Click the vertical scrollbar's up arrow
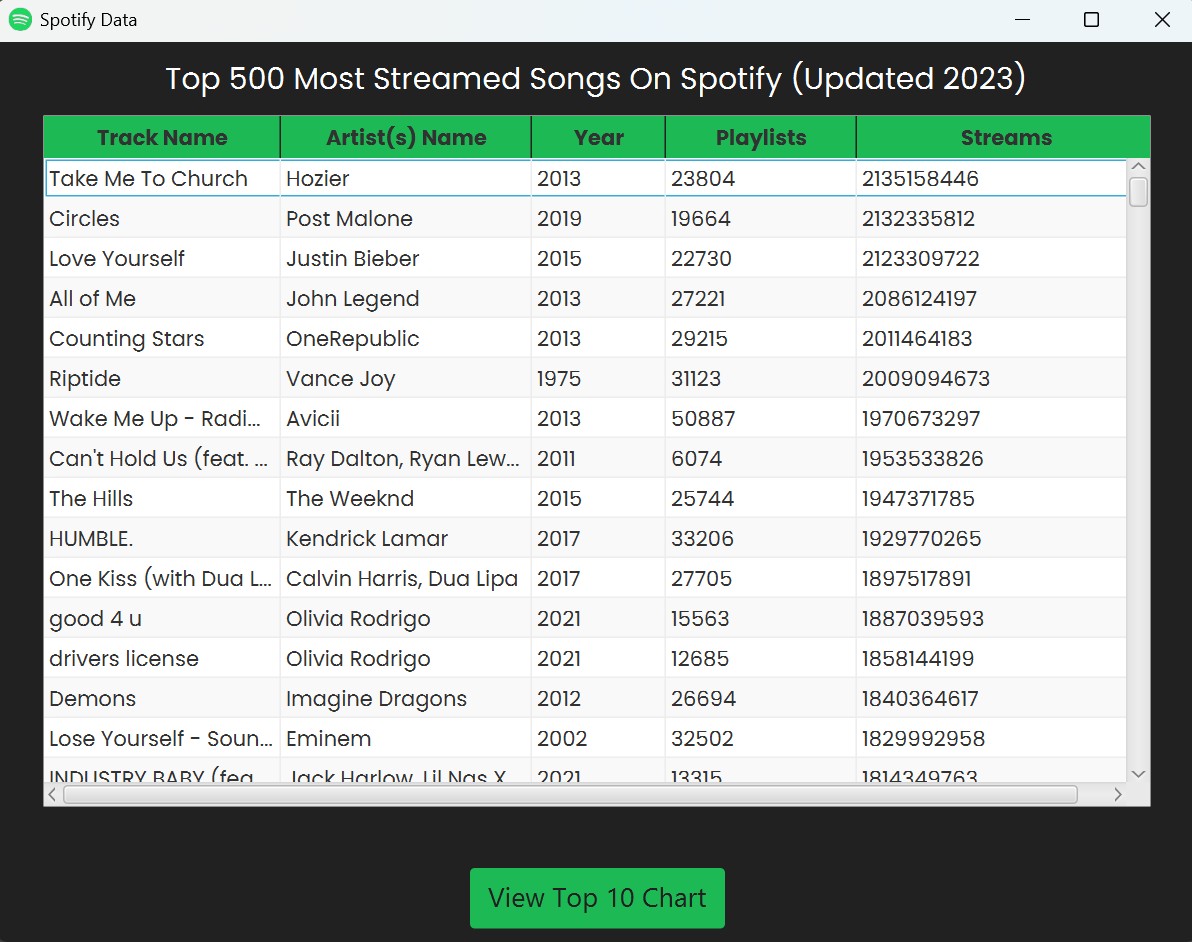Image resolution: width=1192 pixels, height=942 pixels. coord(1138,165)
